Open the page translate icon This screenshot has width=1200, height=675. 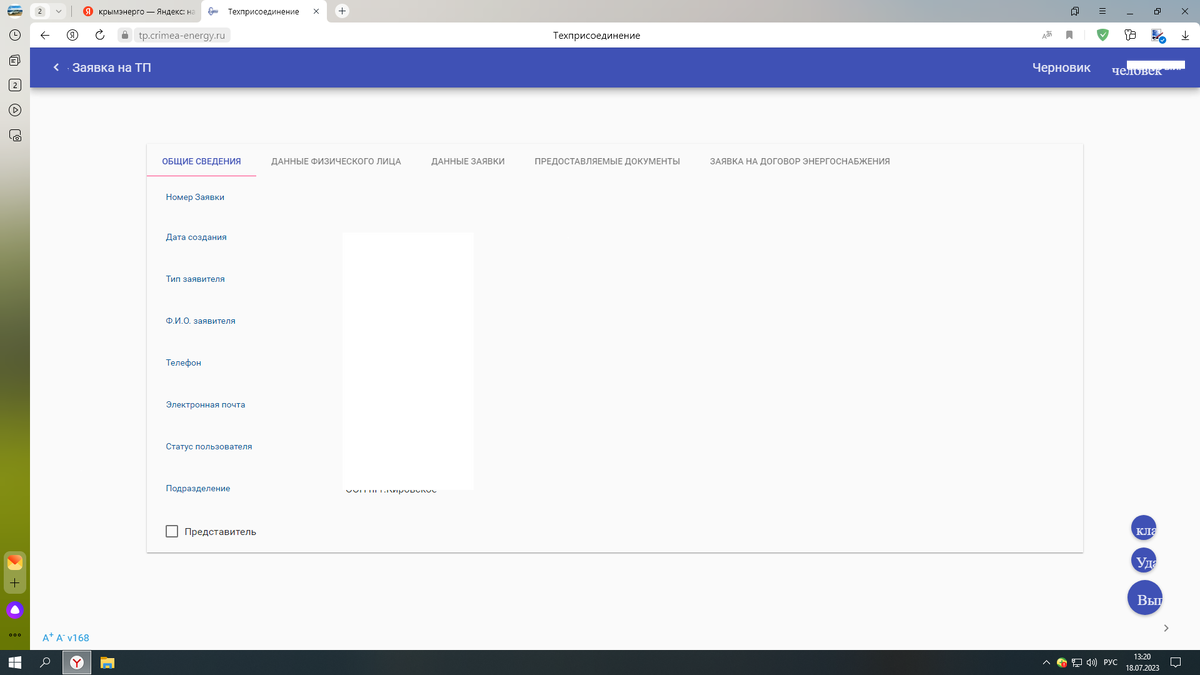1047,35
